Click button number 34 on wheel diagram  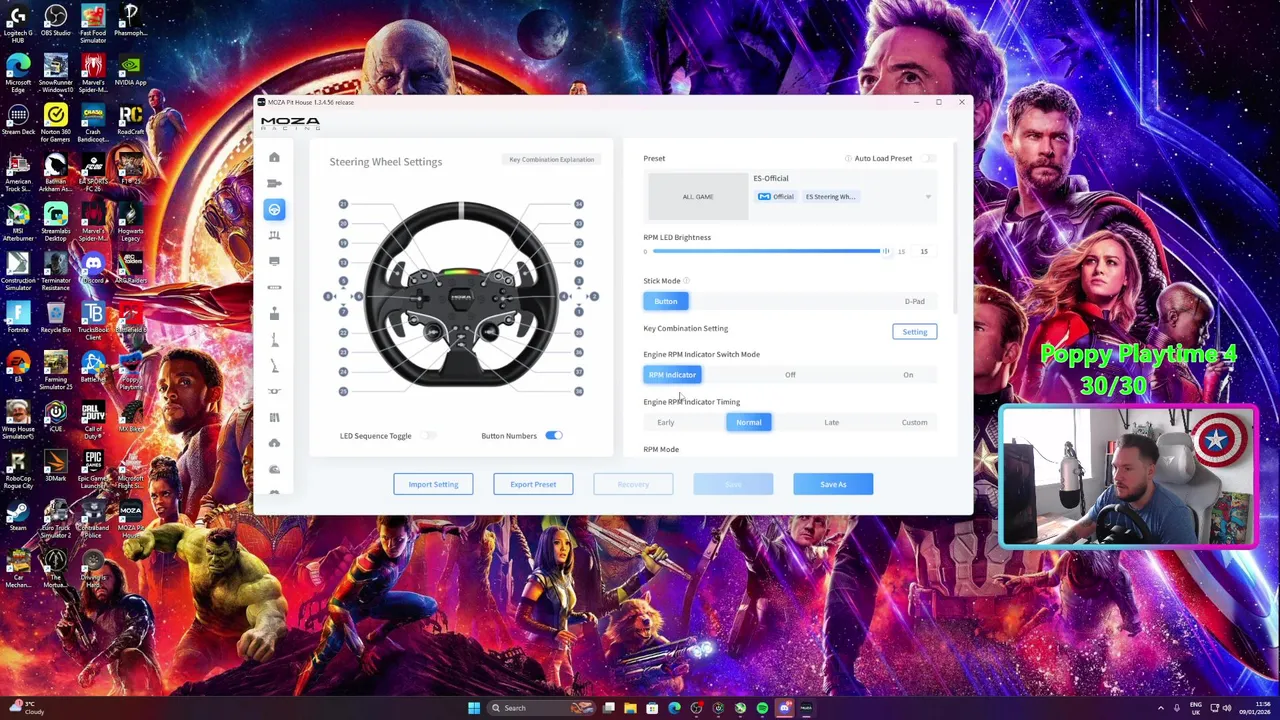coord(579,204)
